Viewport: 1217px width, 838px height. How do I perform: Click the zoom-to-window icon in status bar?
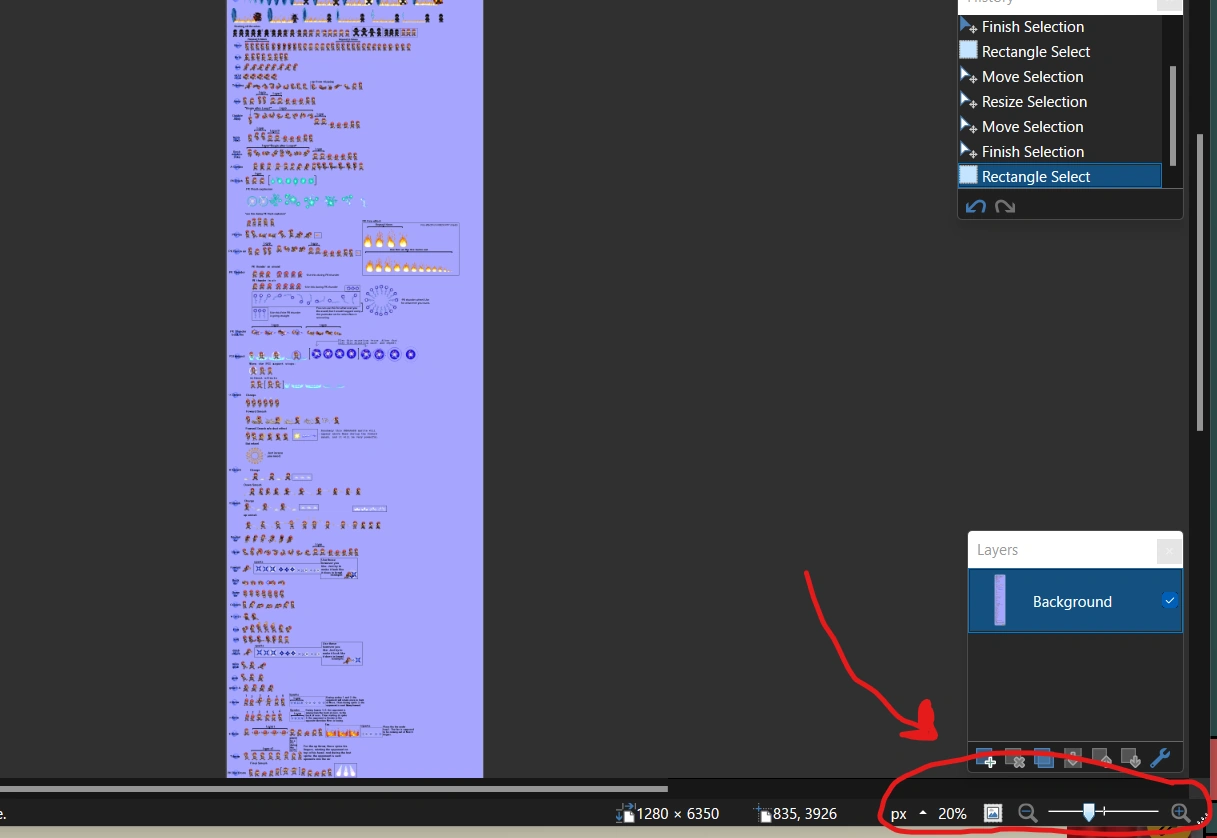click(x=993, y=813)
